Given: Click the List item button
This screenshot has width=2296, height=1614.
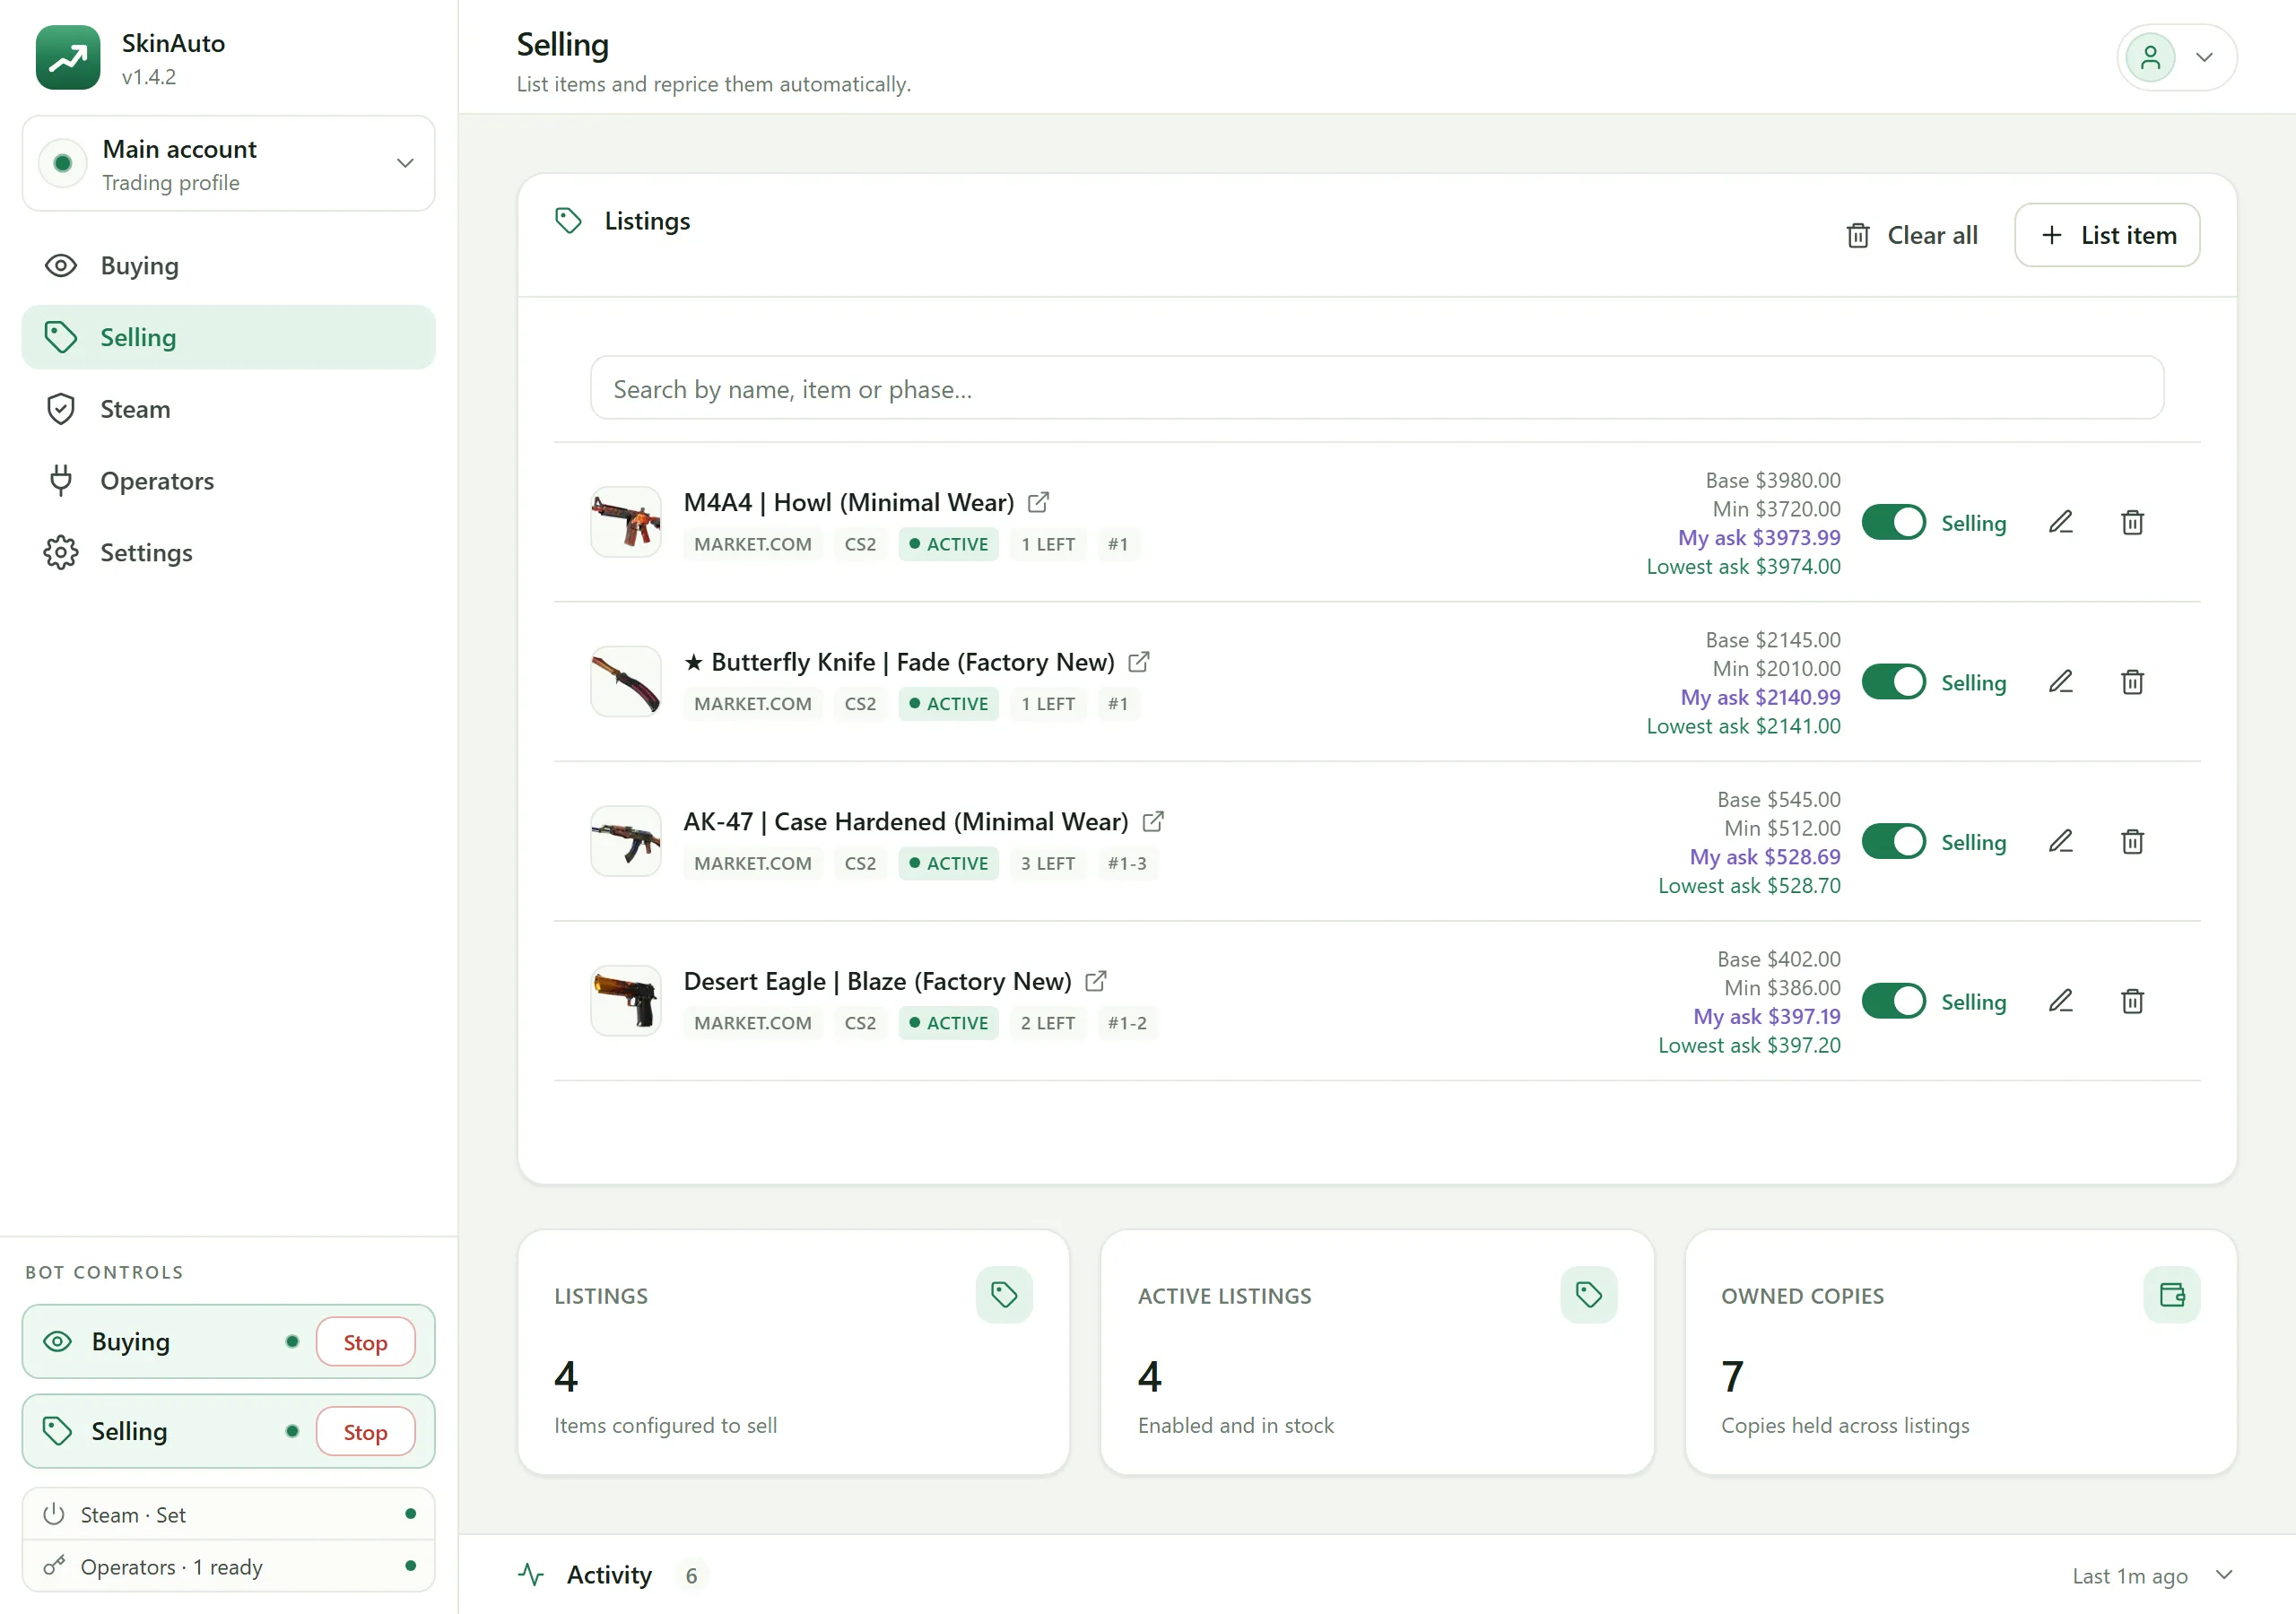Looking at the screenshot, I should click(x=2107, y=236).
